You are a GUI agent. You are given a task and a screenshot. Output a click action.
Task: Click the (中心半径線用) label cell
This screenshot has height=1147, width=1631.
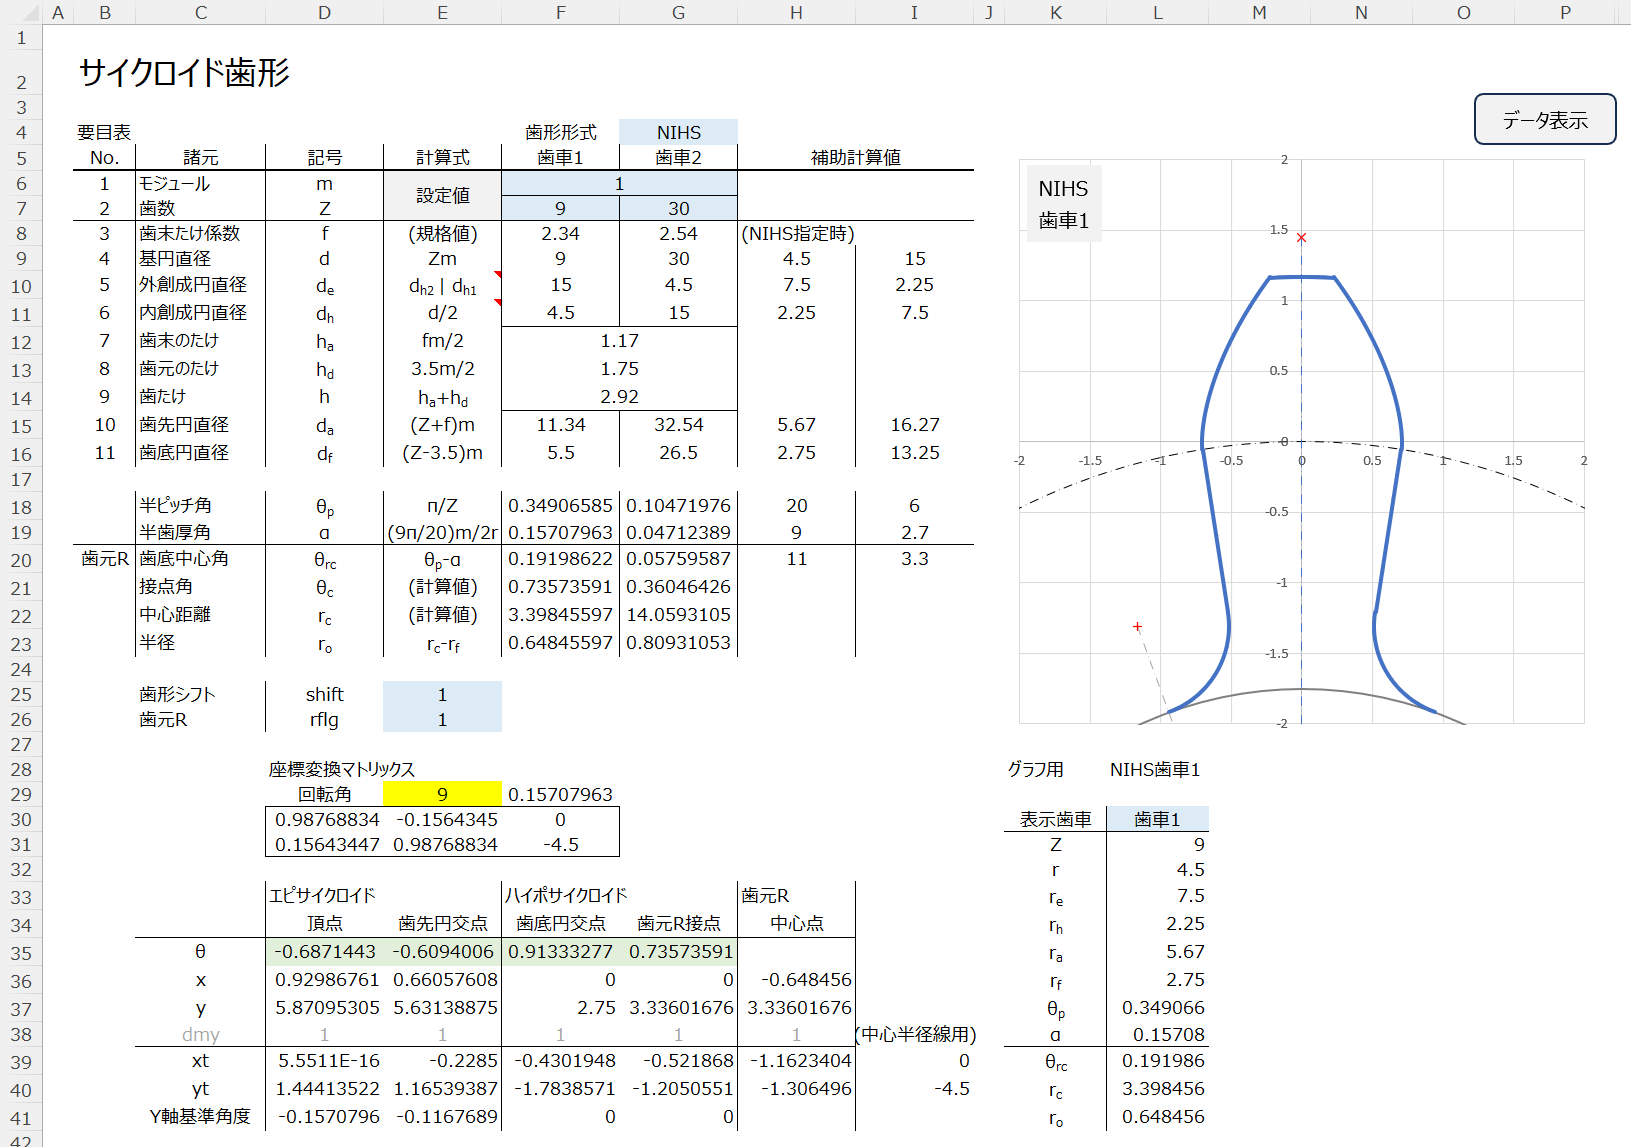click(915, 1034)
